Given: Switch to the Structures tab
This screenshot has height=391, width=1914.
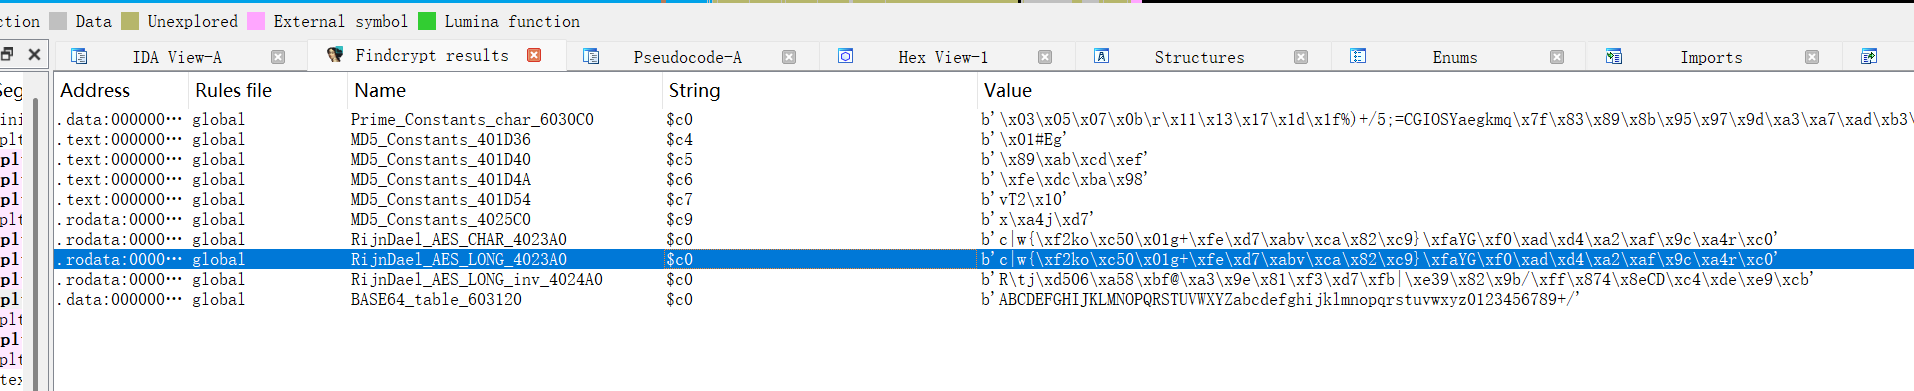Looking at the screenshot, I should [x=1199, y=57].
